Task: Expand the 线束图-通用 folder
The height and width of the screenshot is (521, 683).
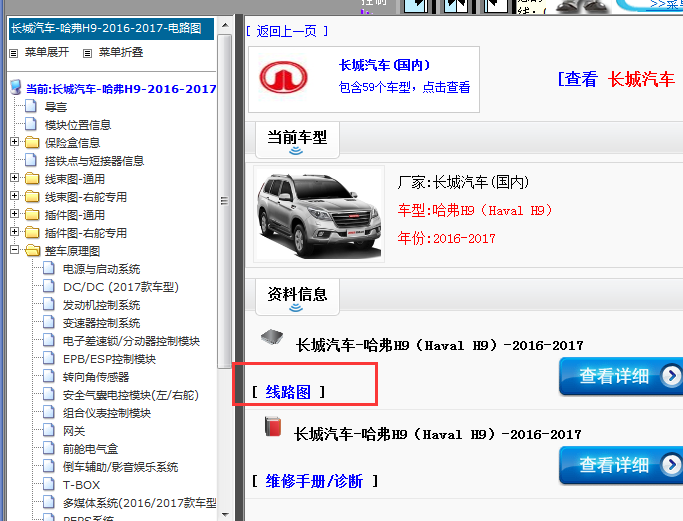Action: (x=14, y=178)
